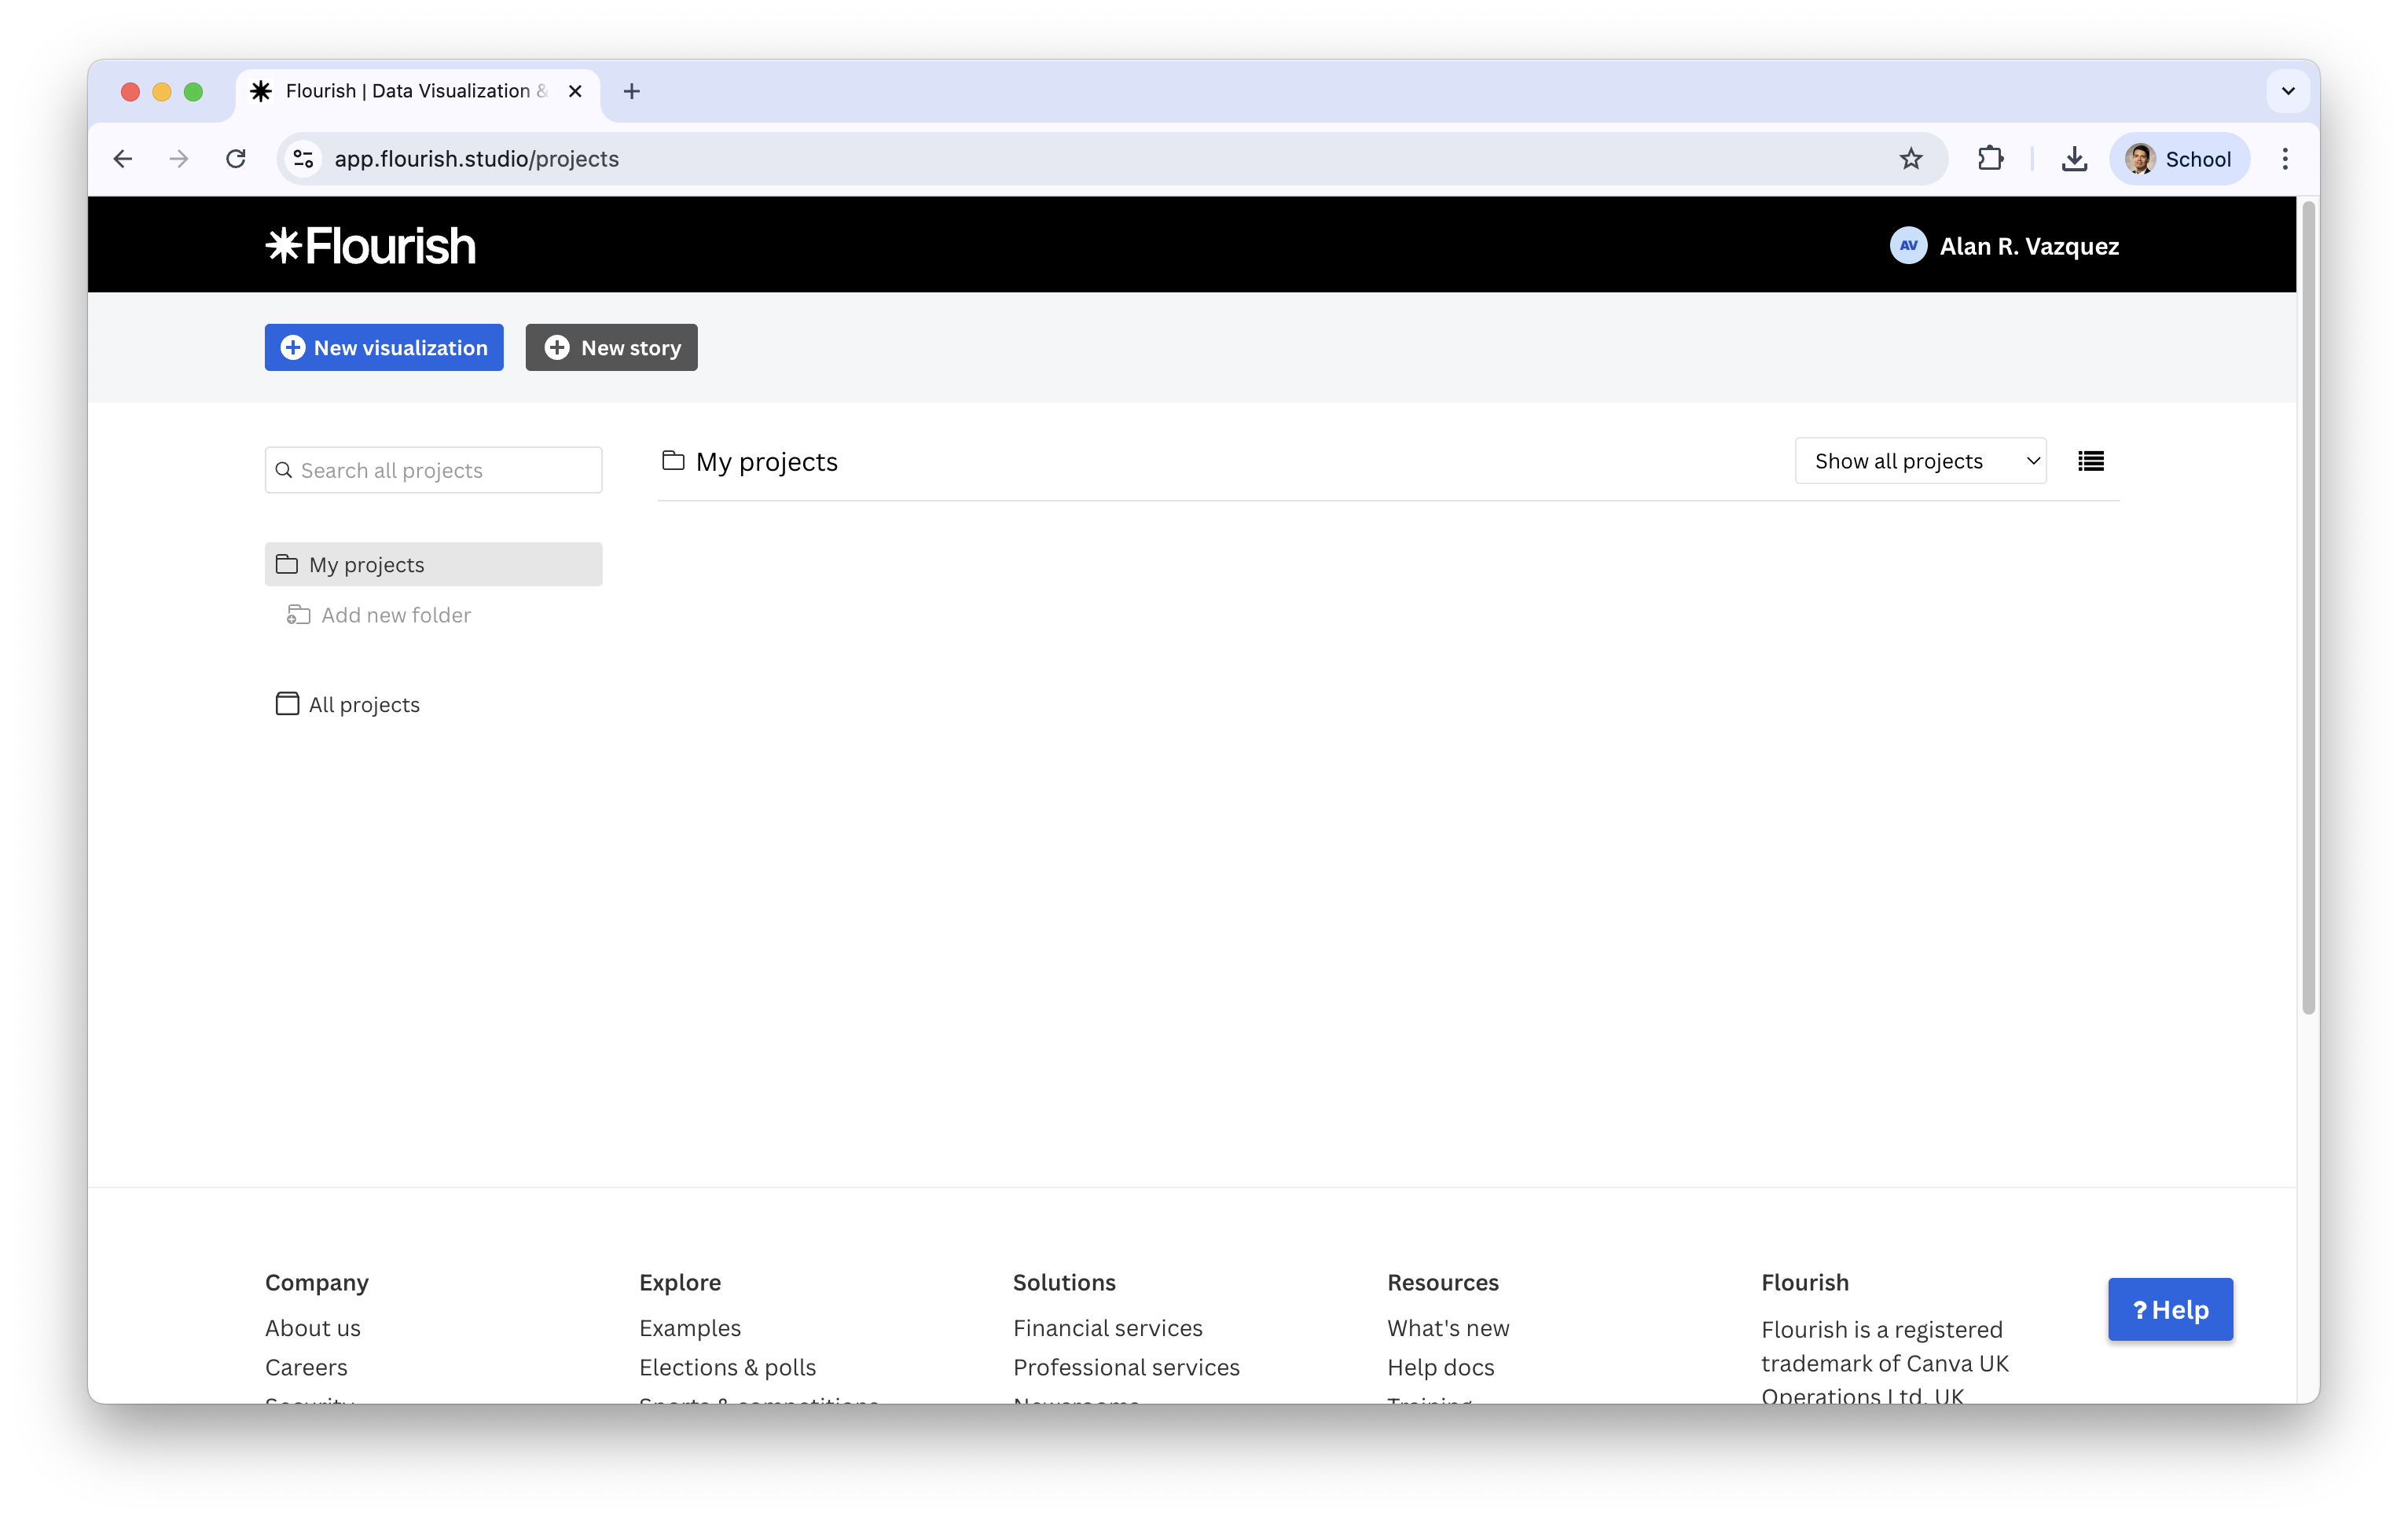Viewport: 2408px width, 1520px height.
Task: Go back to previous page
Action: (123, 159)
